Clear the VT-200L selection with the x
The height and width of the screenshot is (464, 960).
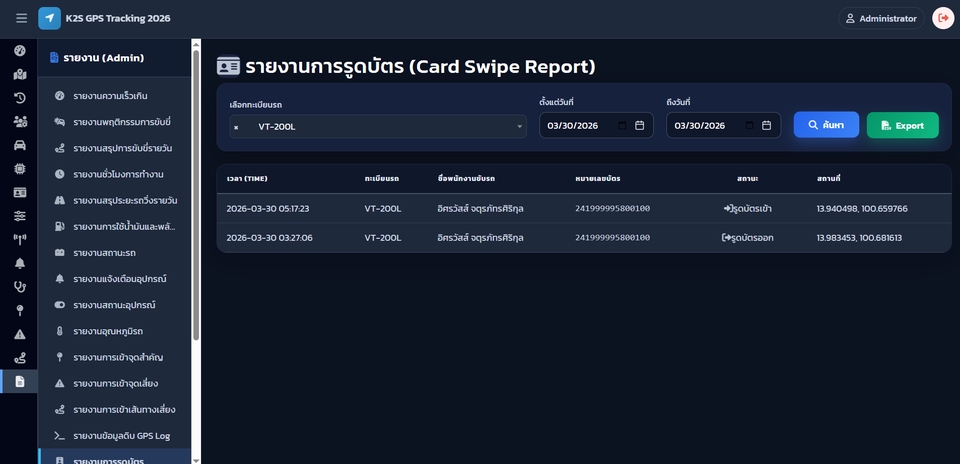(x=236, y=127)
